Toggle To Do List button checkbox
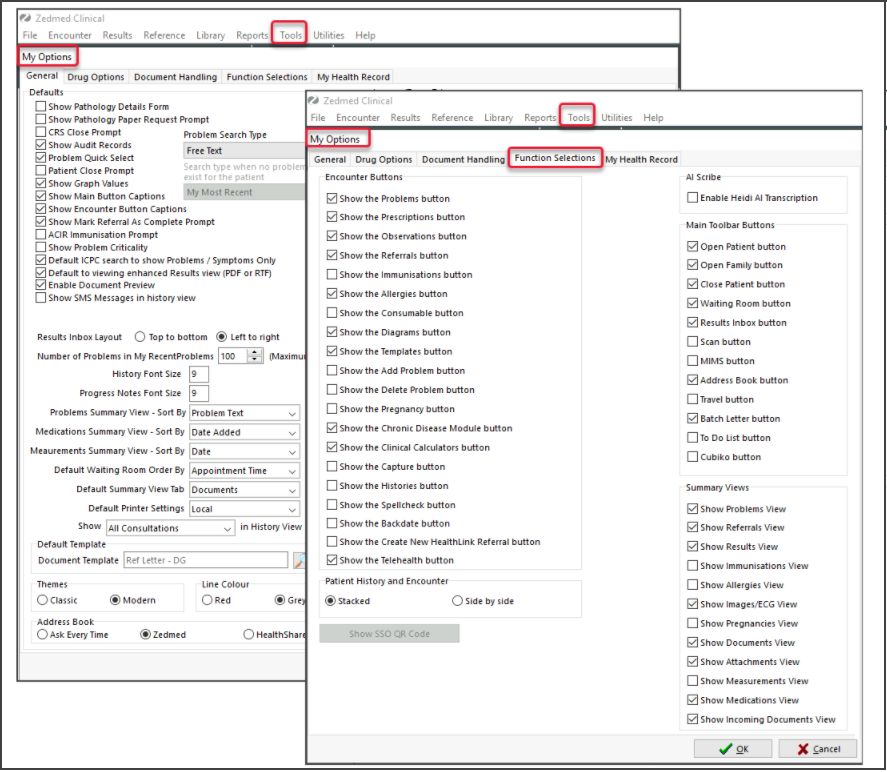The image size is (887, 772). 692,438
